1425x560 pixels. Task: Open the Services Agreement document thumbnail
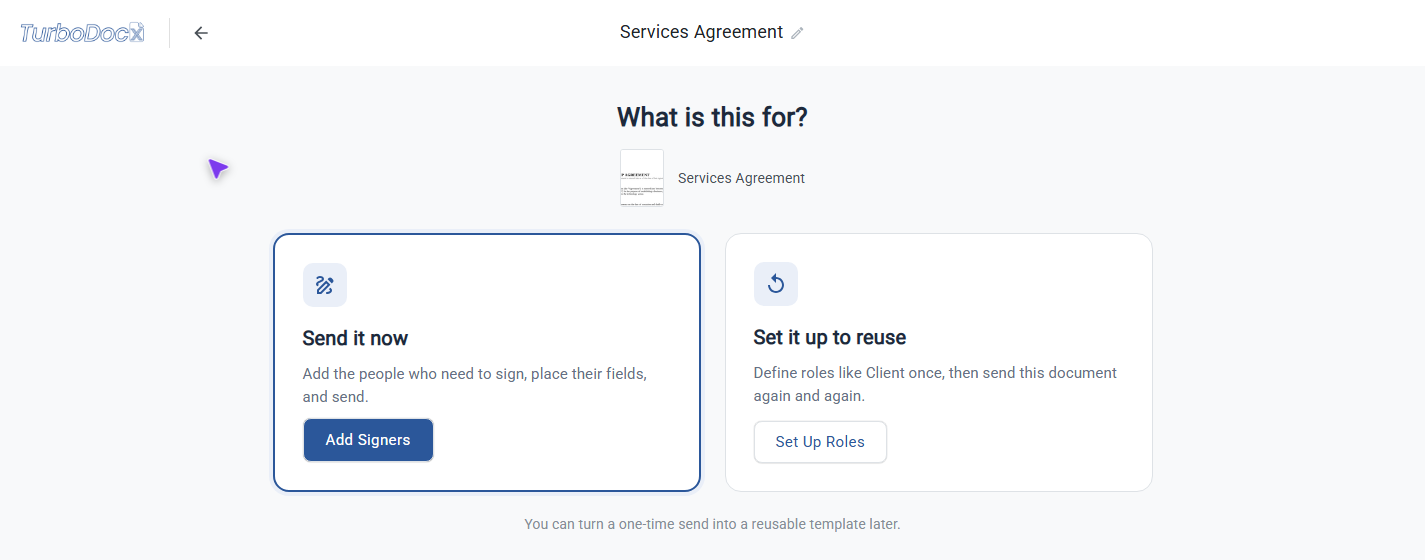[642, 178]
